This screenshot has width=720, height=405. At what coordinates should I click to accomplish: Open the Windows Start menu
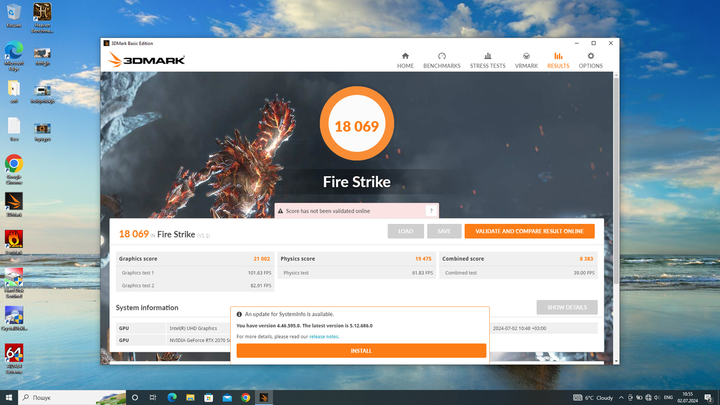9,397
